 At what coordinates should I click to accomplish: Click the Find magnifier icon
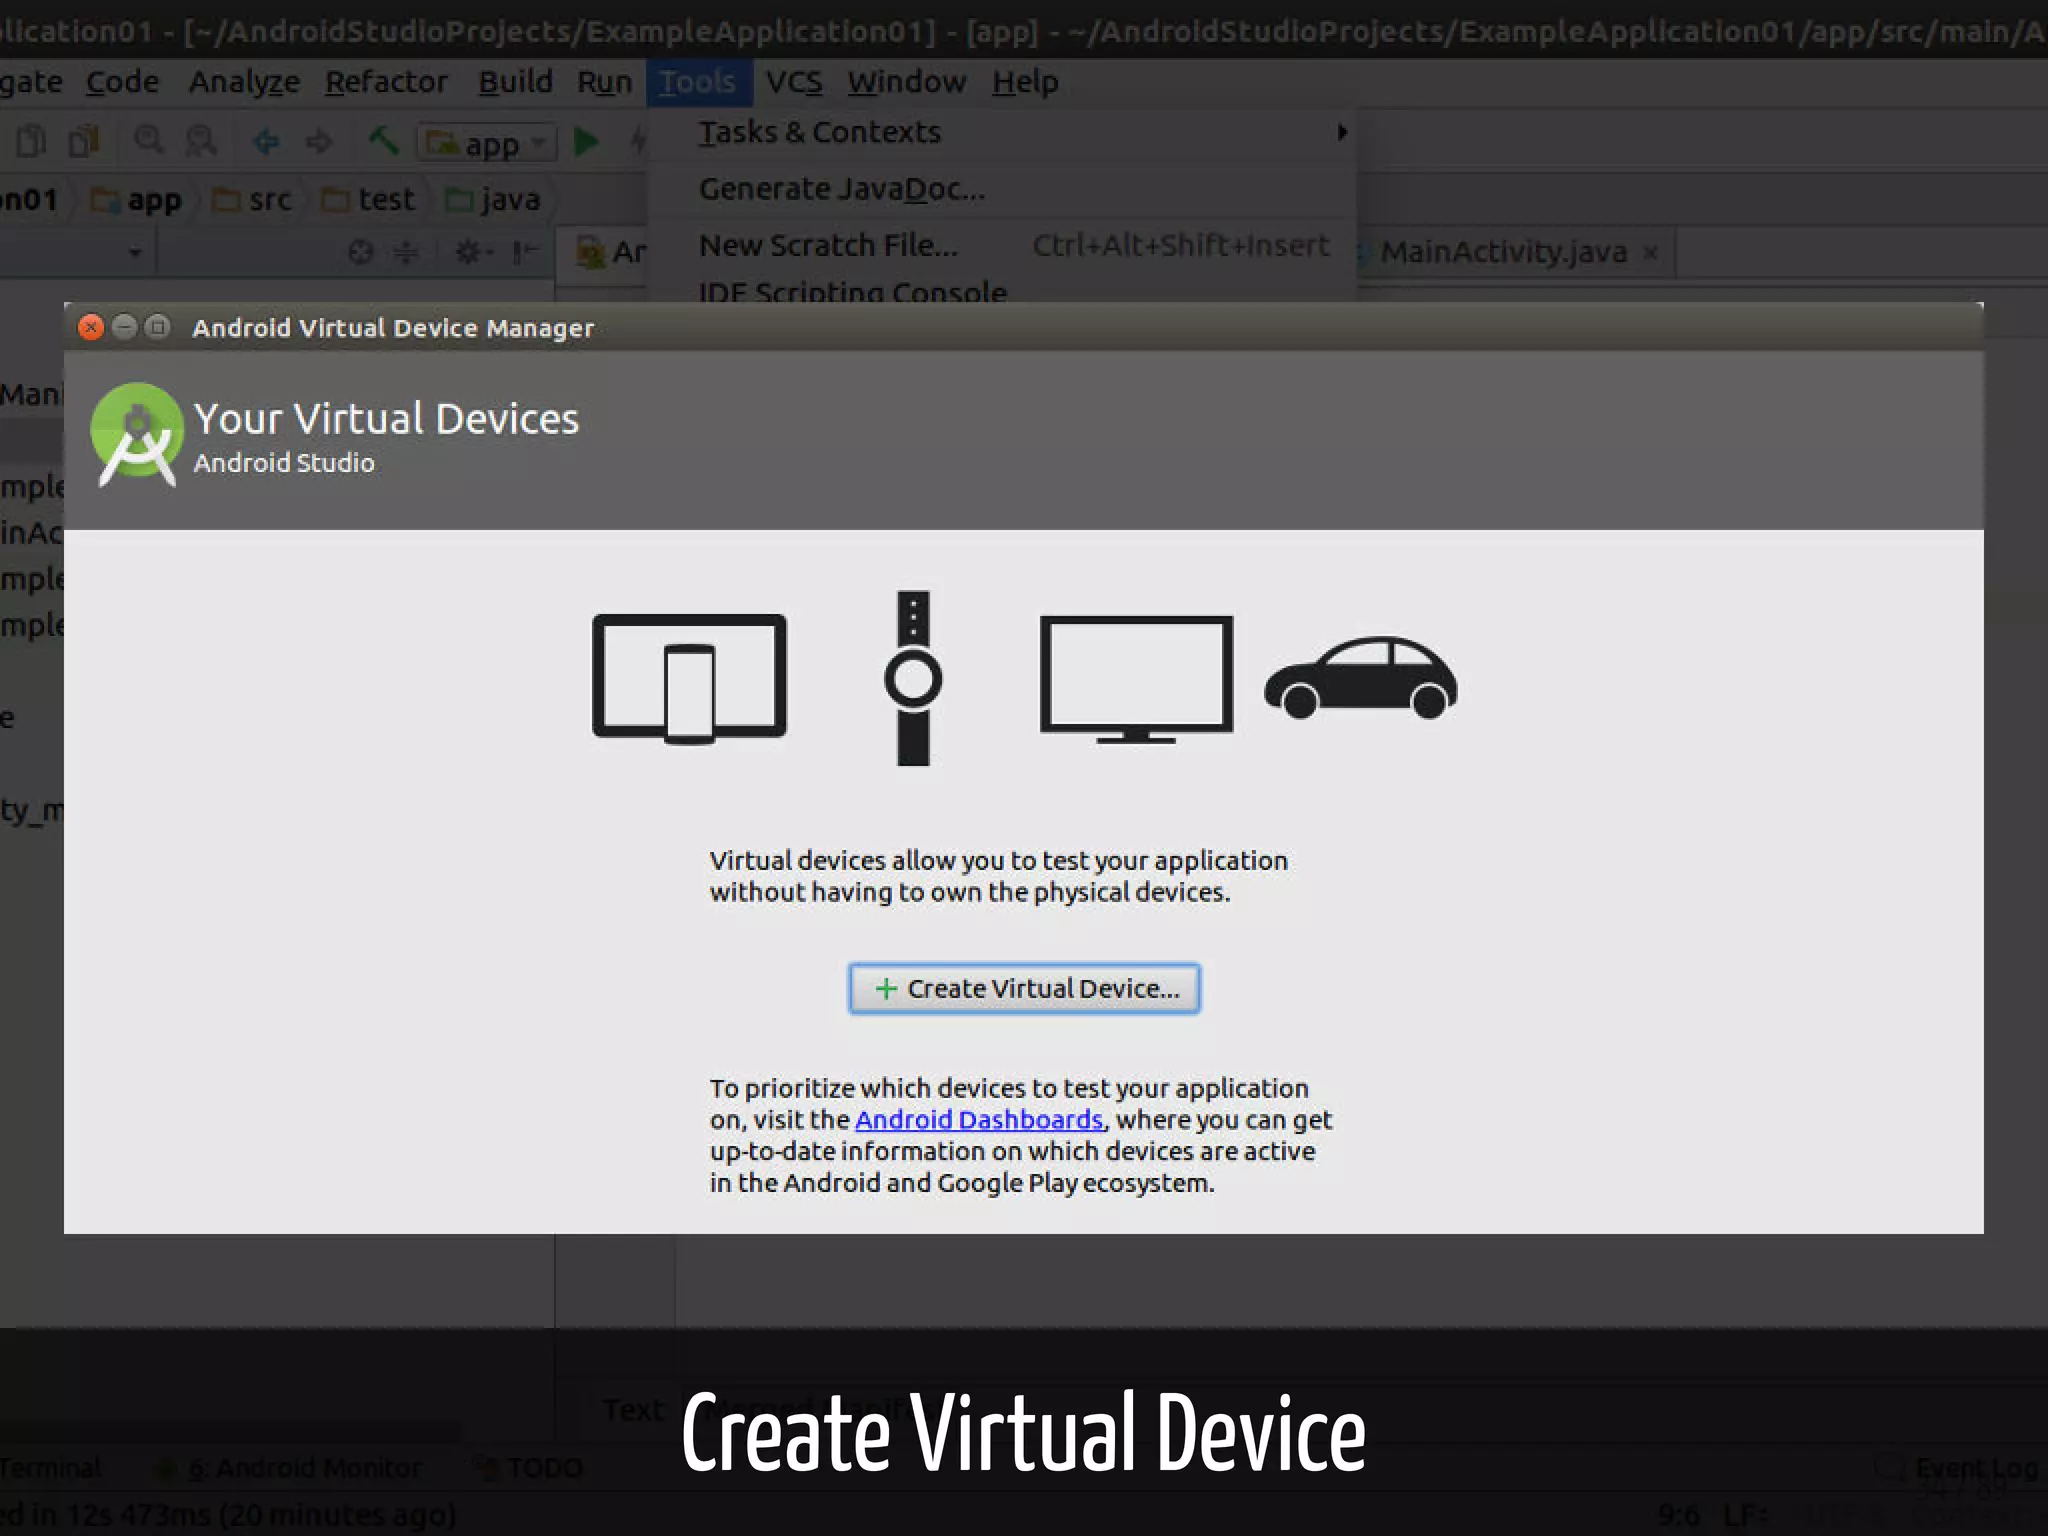coord(149,141)
